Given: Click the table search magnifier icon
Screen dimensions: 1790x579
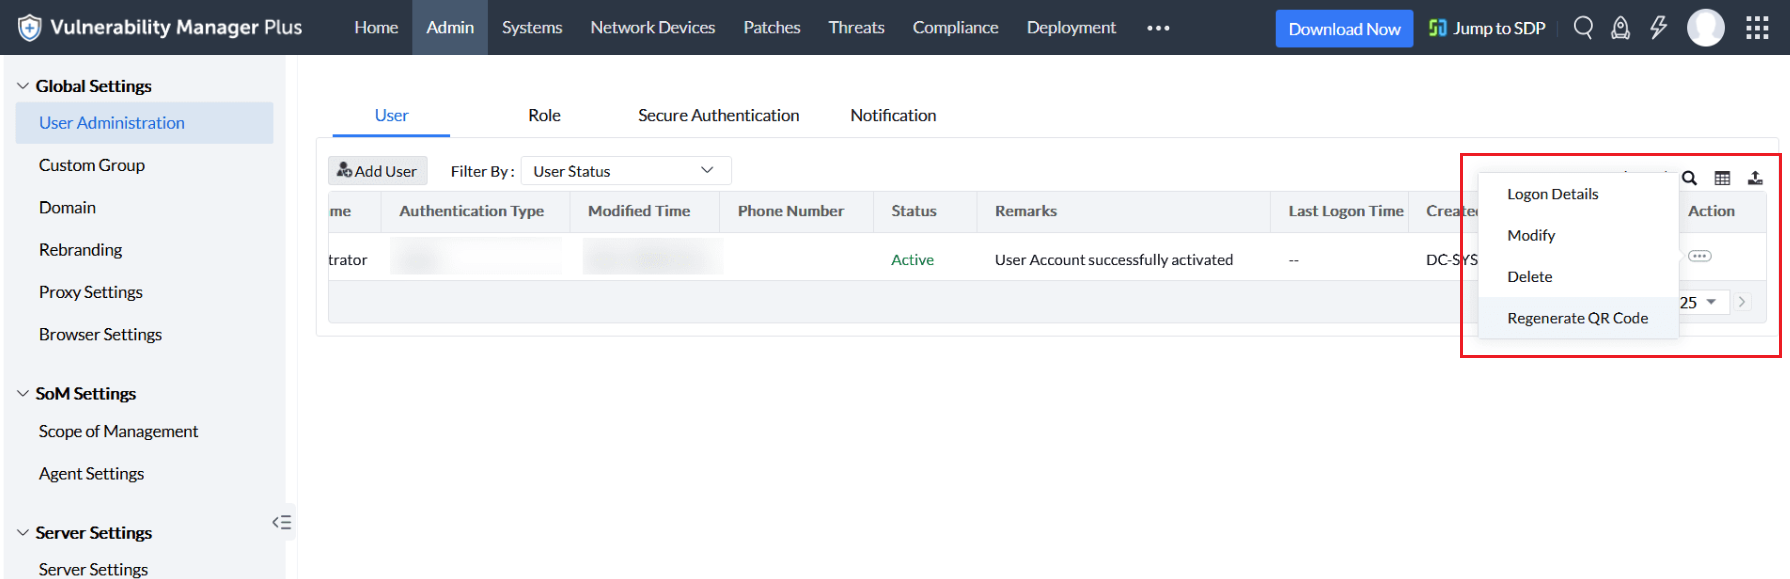Looking at the screenshot, I should coord(1689,178).
